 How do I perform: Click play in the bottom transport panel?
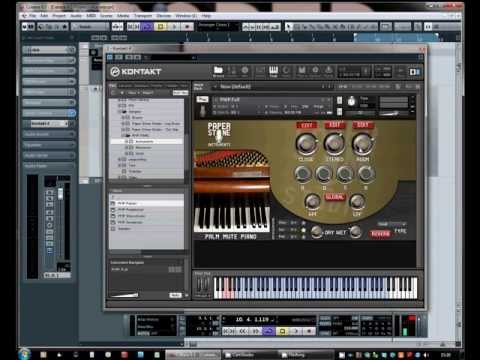click(x=295, y=331)
